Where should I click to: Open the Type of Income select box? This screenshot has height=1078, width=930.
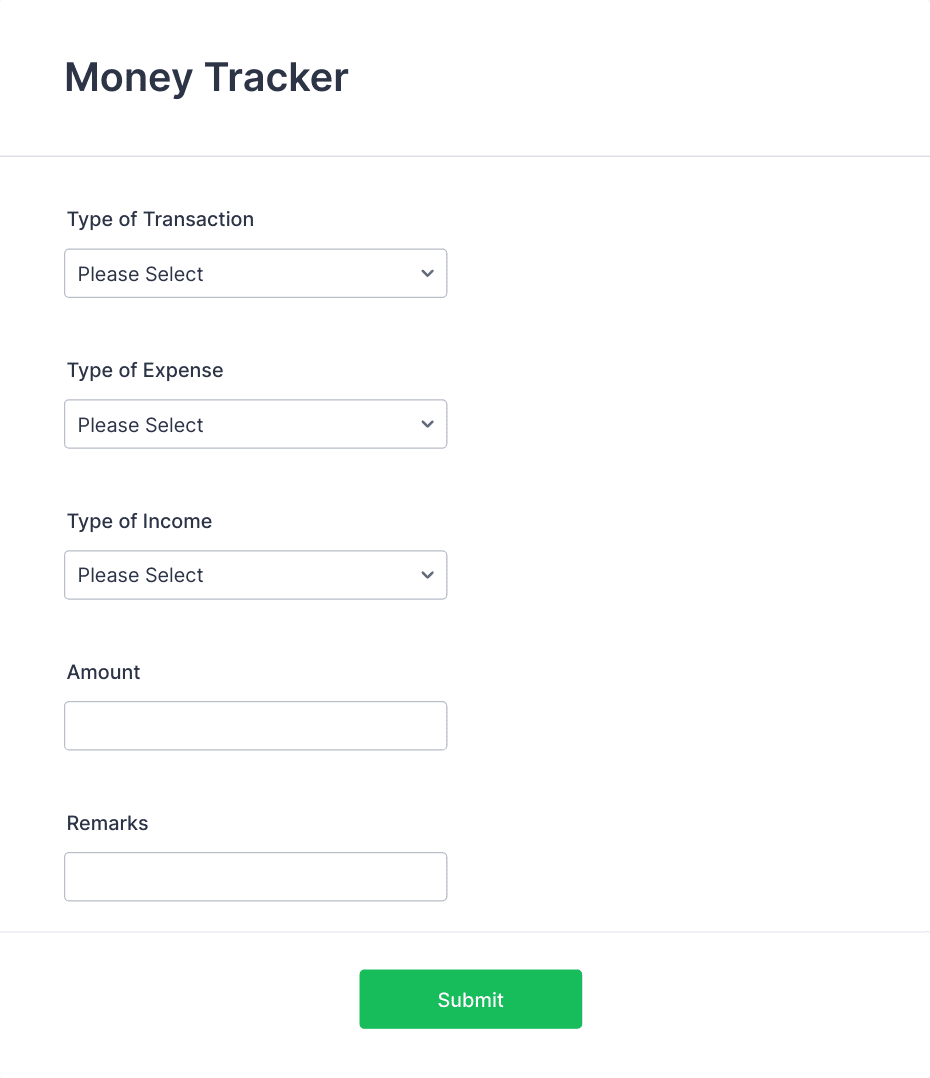pyautogui.click(x=256, y=575)
